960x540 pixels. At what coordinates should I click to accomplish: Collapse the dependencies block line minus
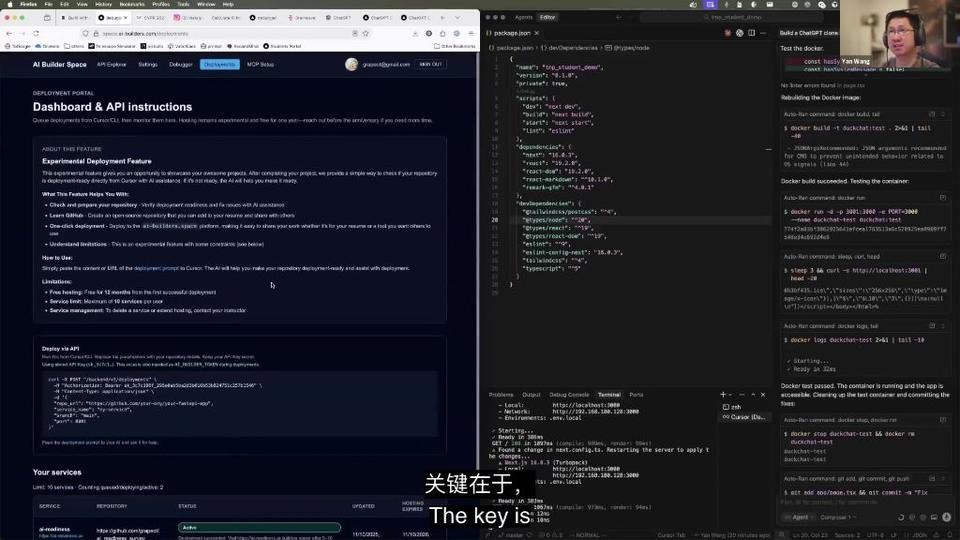click(x=768, y=149)
